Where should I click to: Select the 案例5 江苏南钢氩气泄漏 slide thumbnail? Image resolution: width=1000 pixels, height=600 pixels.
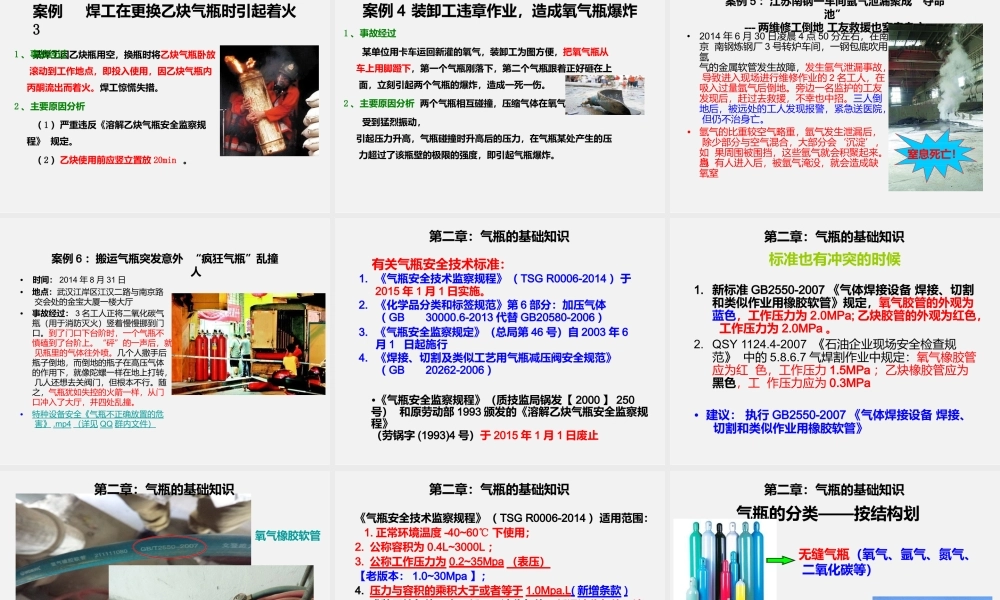tap(835, 106)
